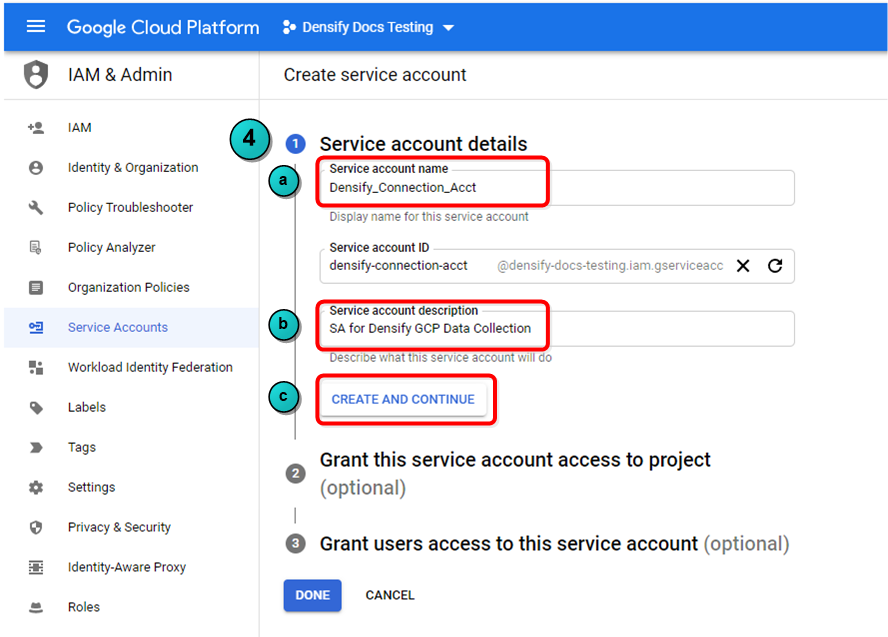888x637 pixels.
Task: Clear the Service account ID with X
Action: click(x=743, y=266)
